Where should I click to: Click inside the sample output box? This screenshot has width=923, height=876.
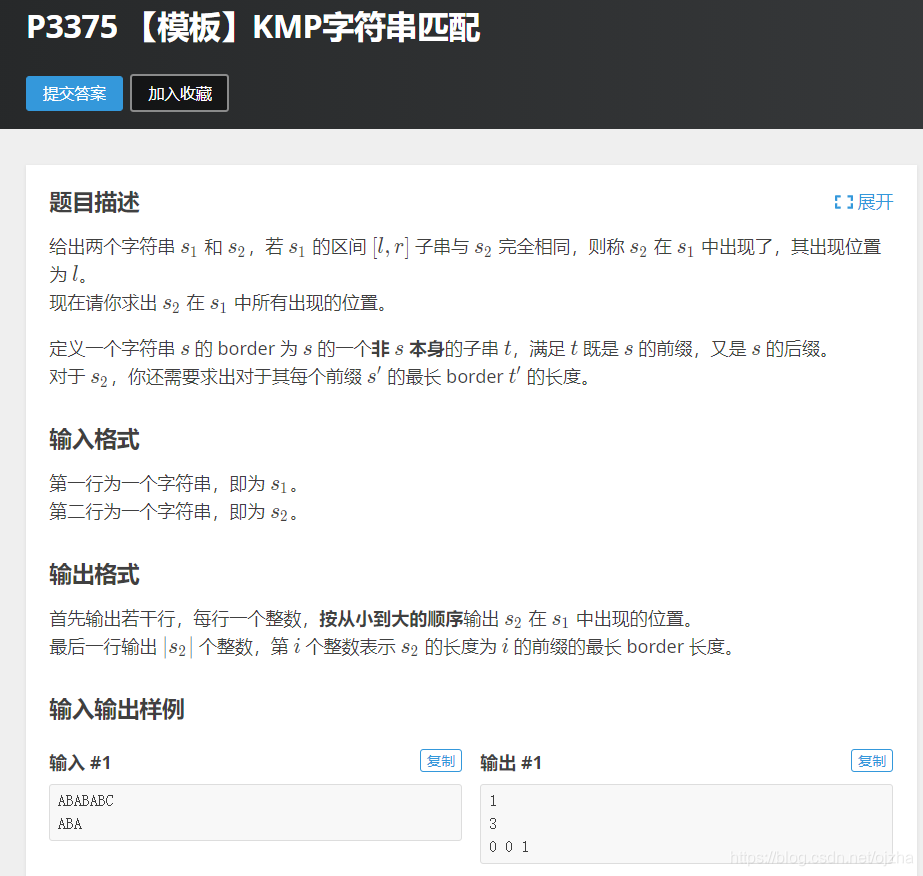pyautogui.click(x=686, y=824)
